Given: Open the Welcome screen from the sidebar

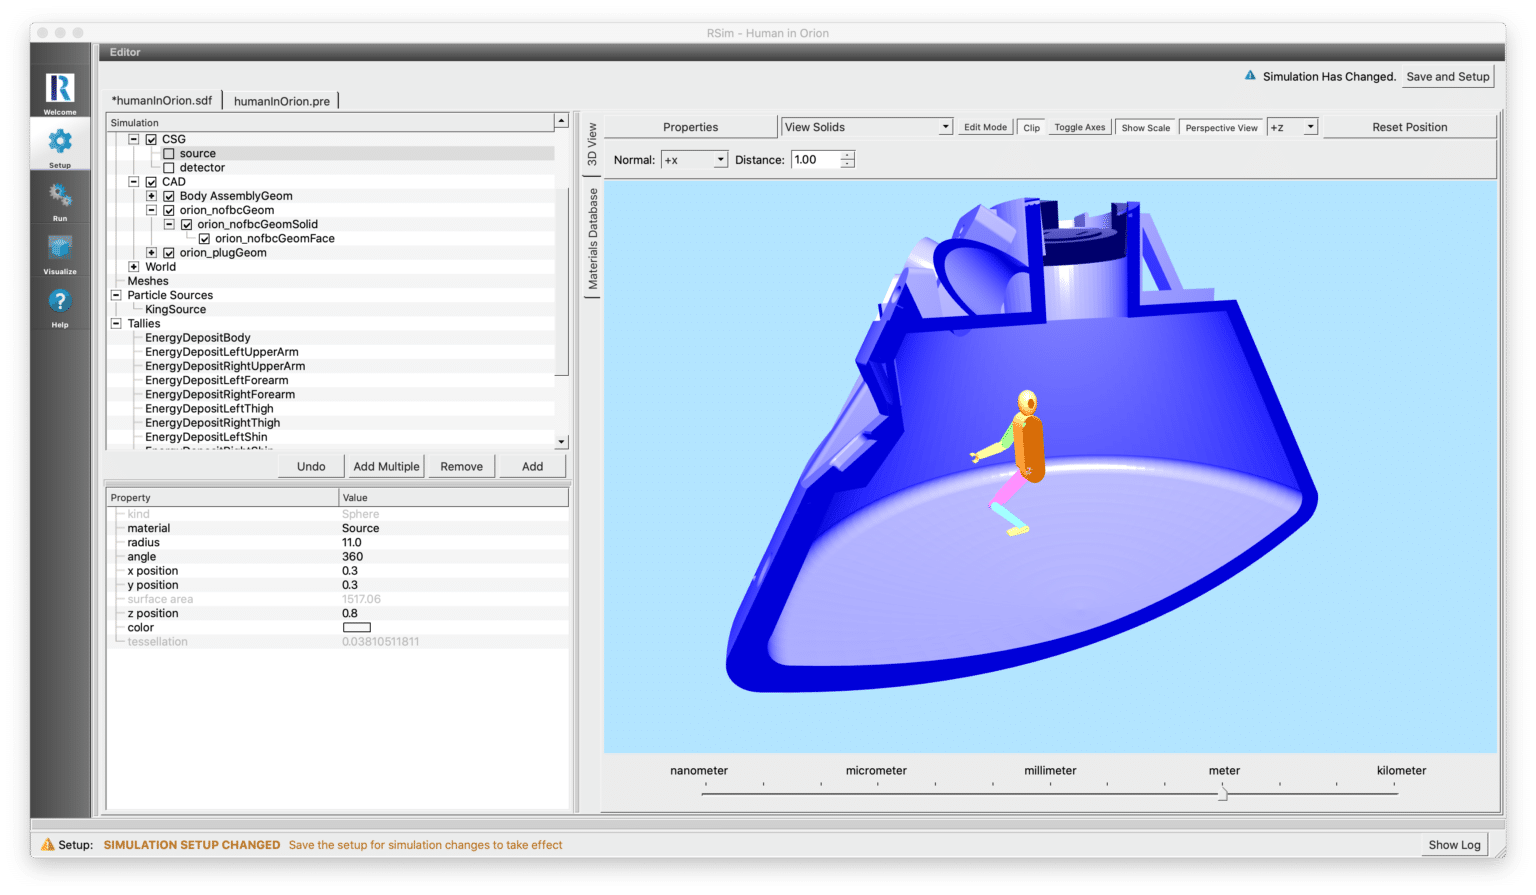Looking at the screenshot, I should [59, 90].
